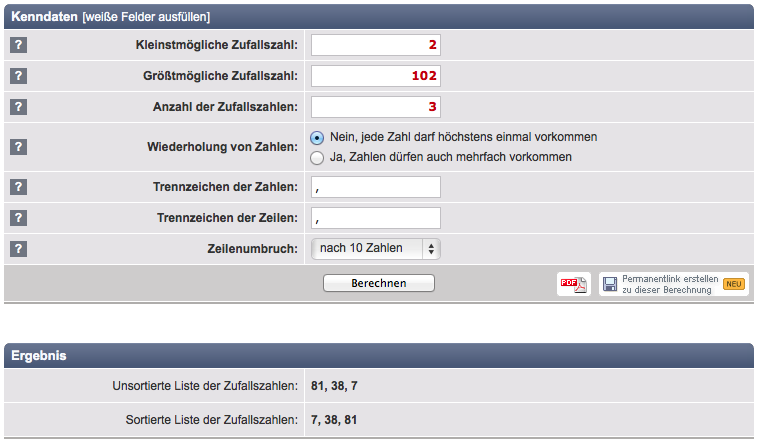The width and height of the screenshot is (760, 444).
Task: Select 'Nein, jede Zahl höchstens einmal' option
Action: [x=317, y=138]
